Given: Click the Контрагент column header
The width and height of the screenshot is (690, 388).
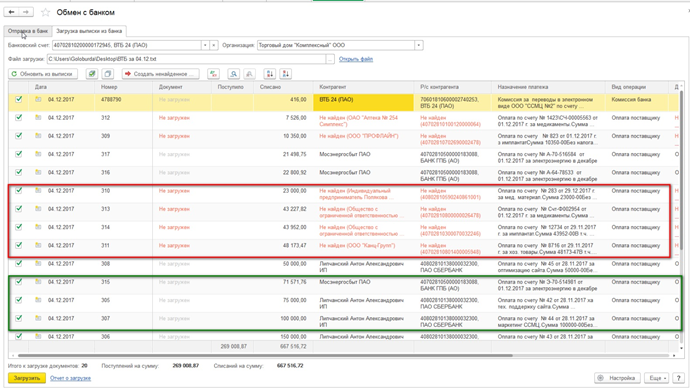Looking at the screenshot, I should point(363,87).
